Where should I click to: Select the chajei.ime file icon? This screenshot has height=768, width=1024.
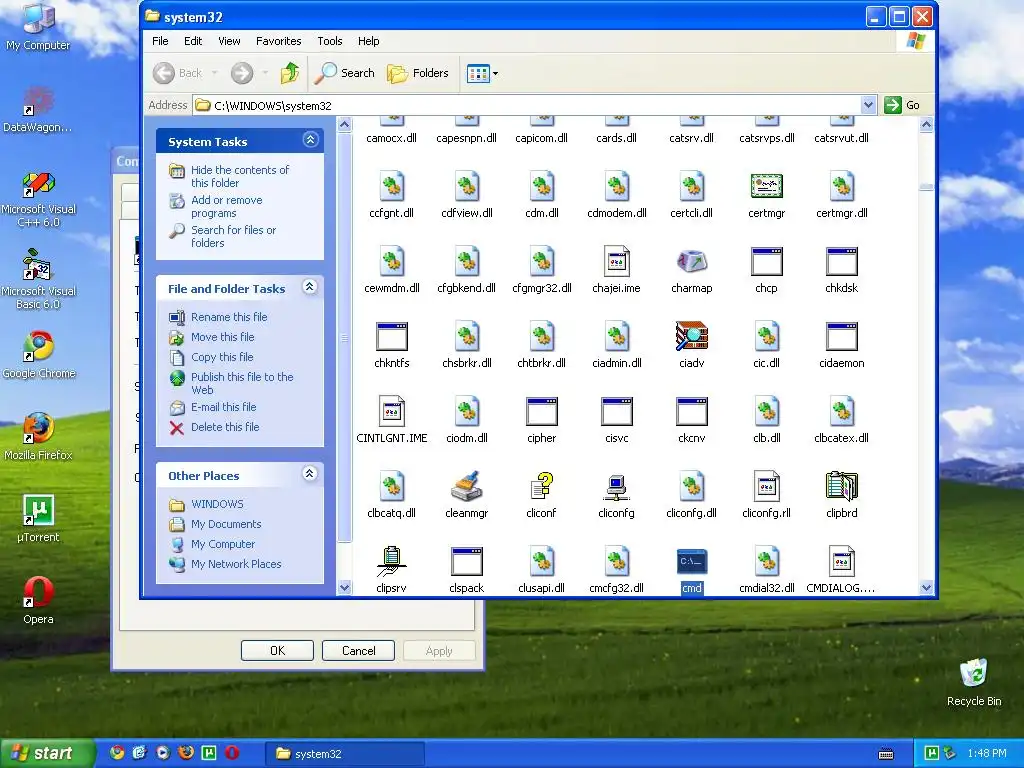point(616,262)
